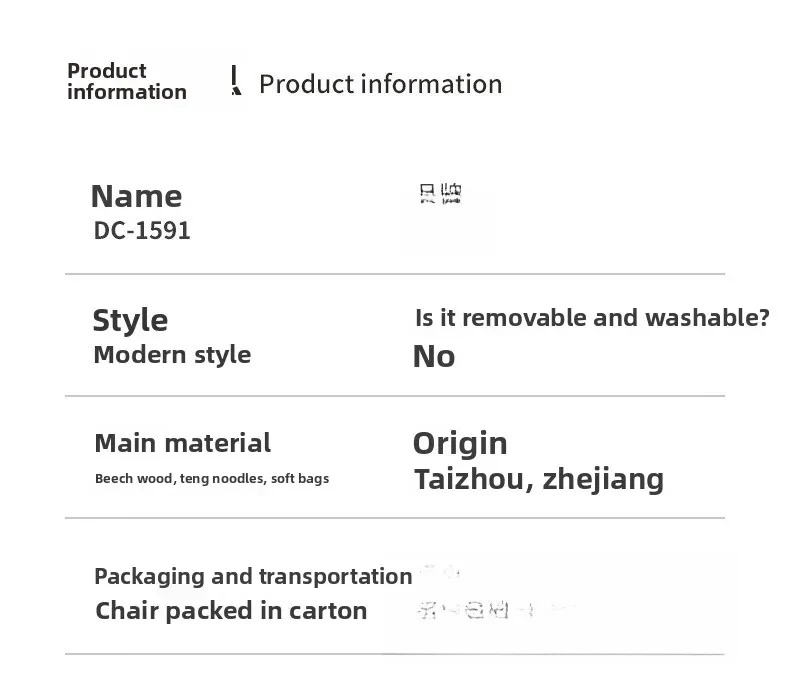Click the Main material label
Image resolution: width=790 pixels, height=684 pixels.
tap(182, 443)
